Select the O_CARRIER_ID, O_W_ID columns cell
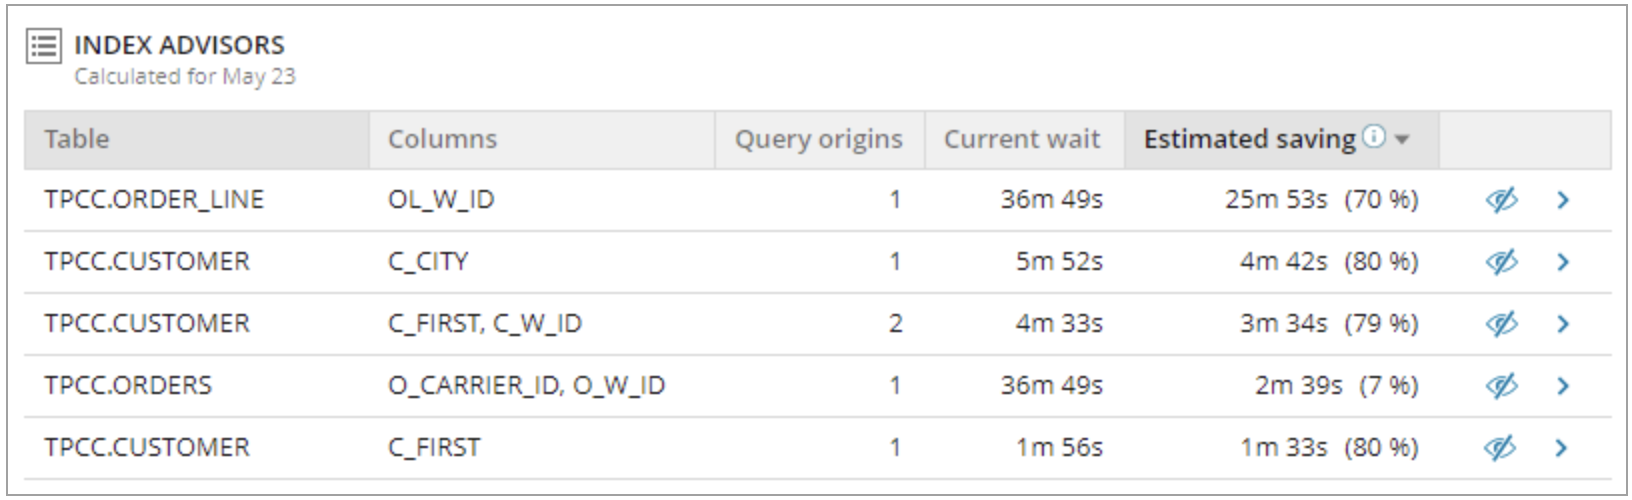This screenshot has height=500, width=1632. 527,386
